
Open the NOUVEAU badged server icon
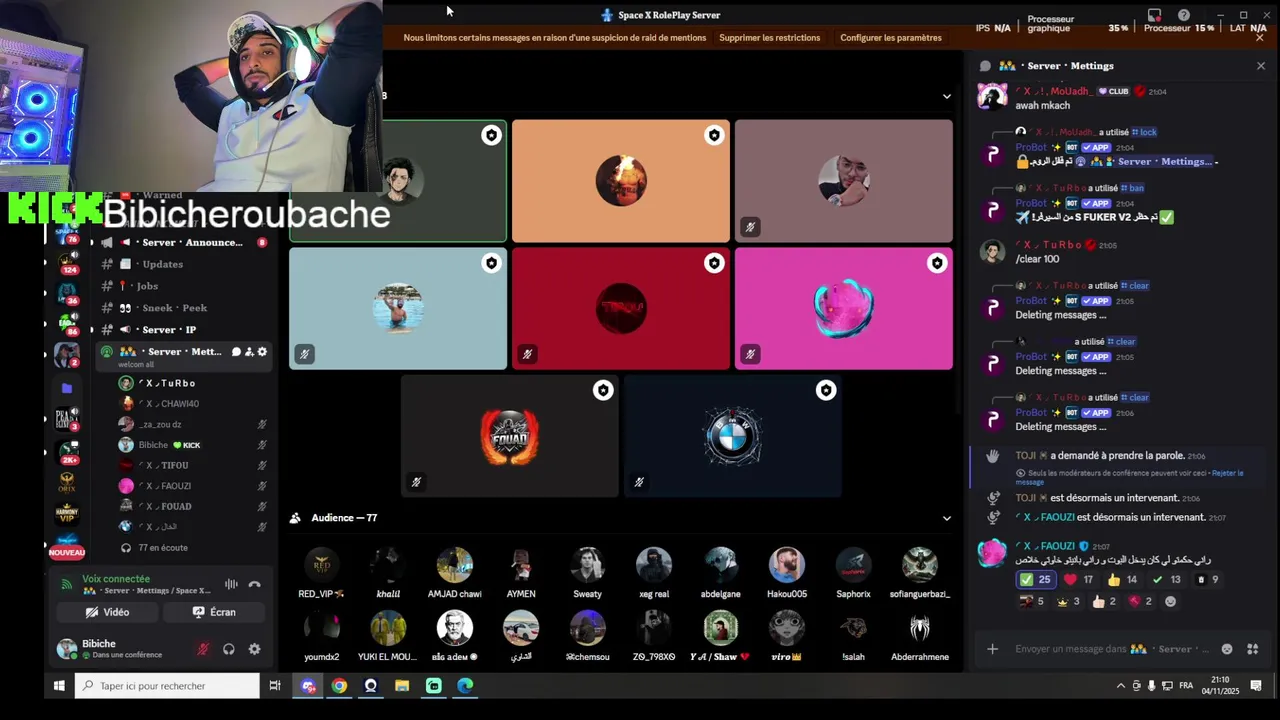(67, 546)
